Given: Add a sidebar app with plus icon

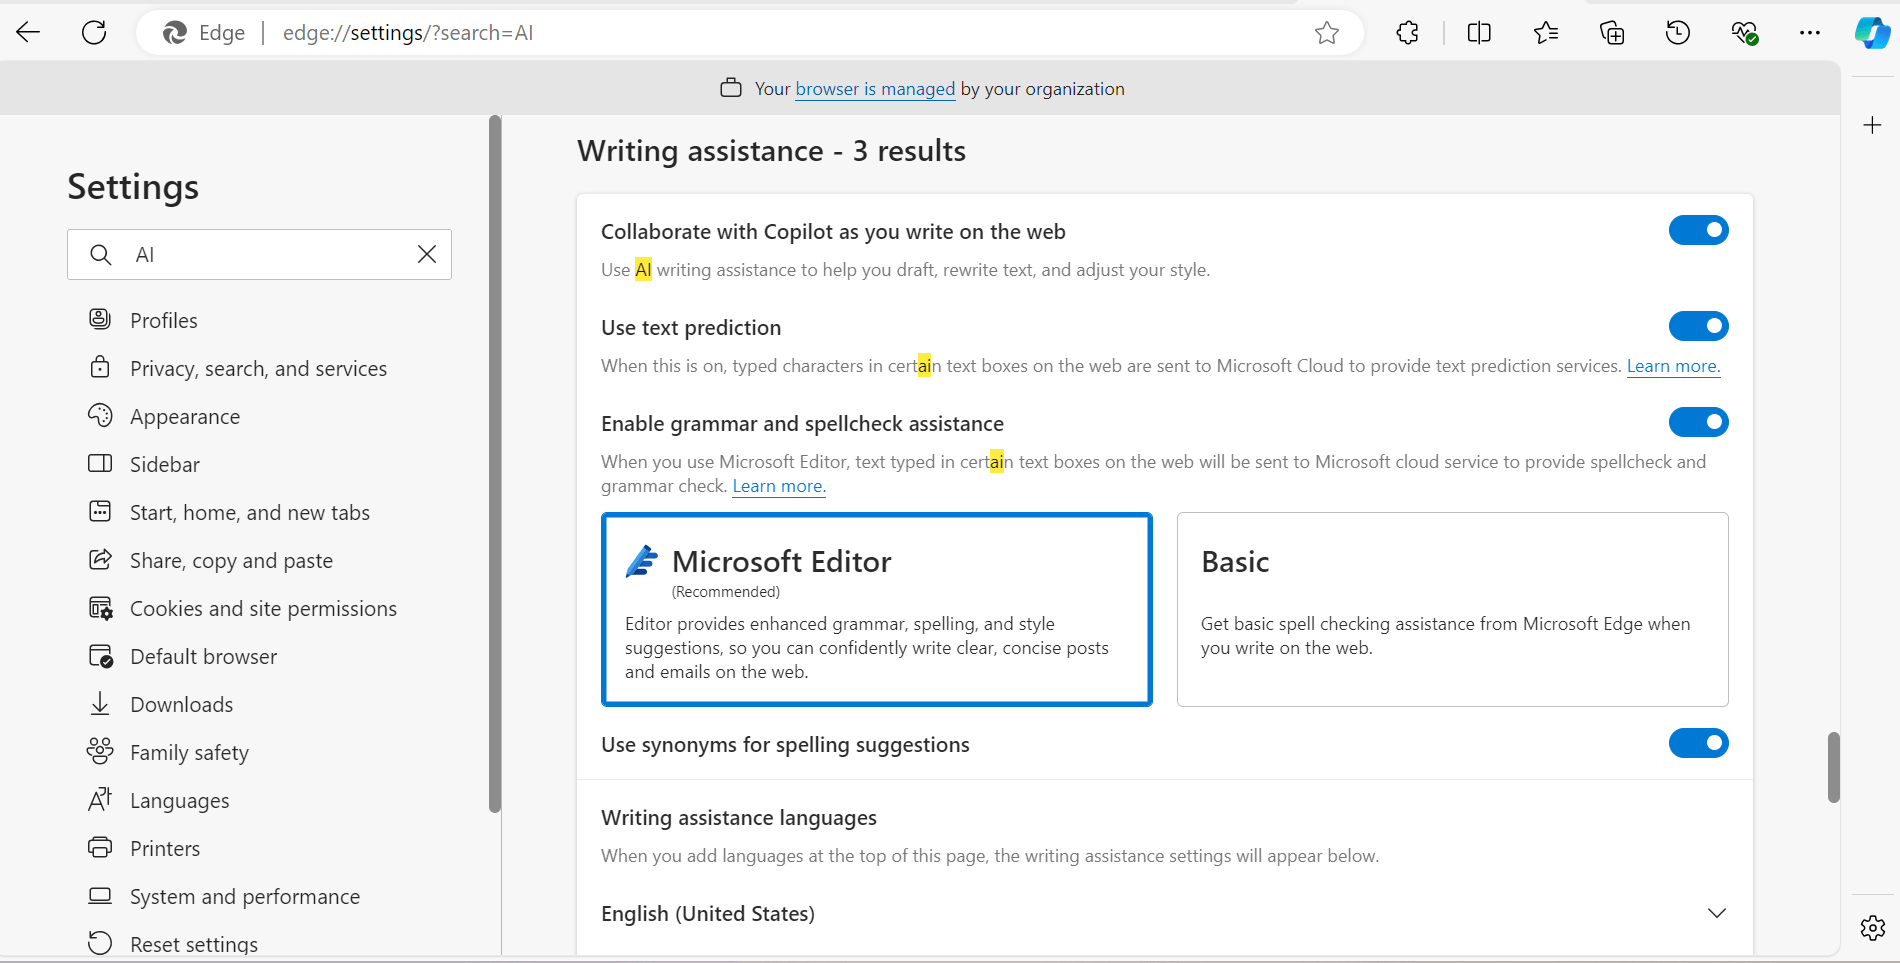Looking at the screenshot, I should tap(1873, 125).
